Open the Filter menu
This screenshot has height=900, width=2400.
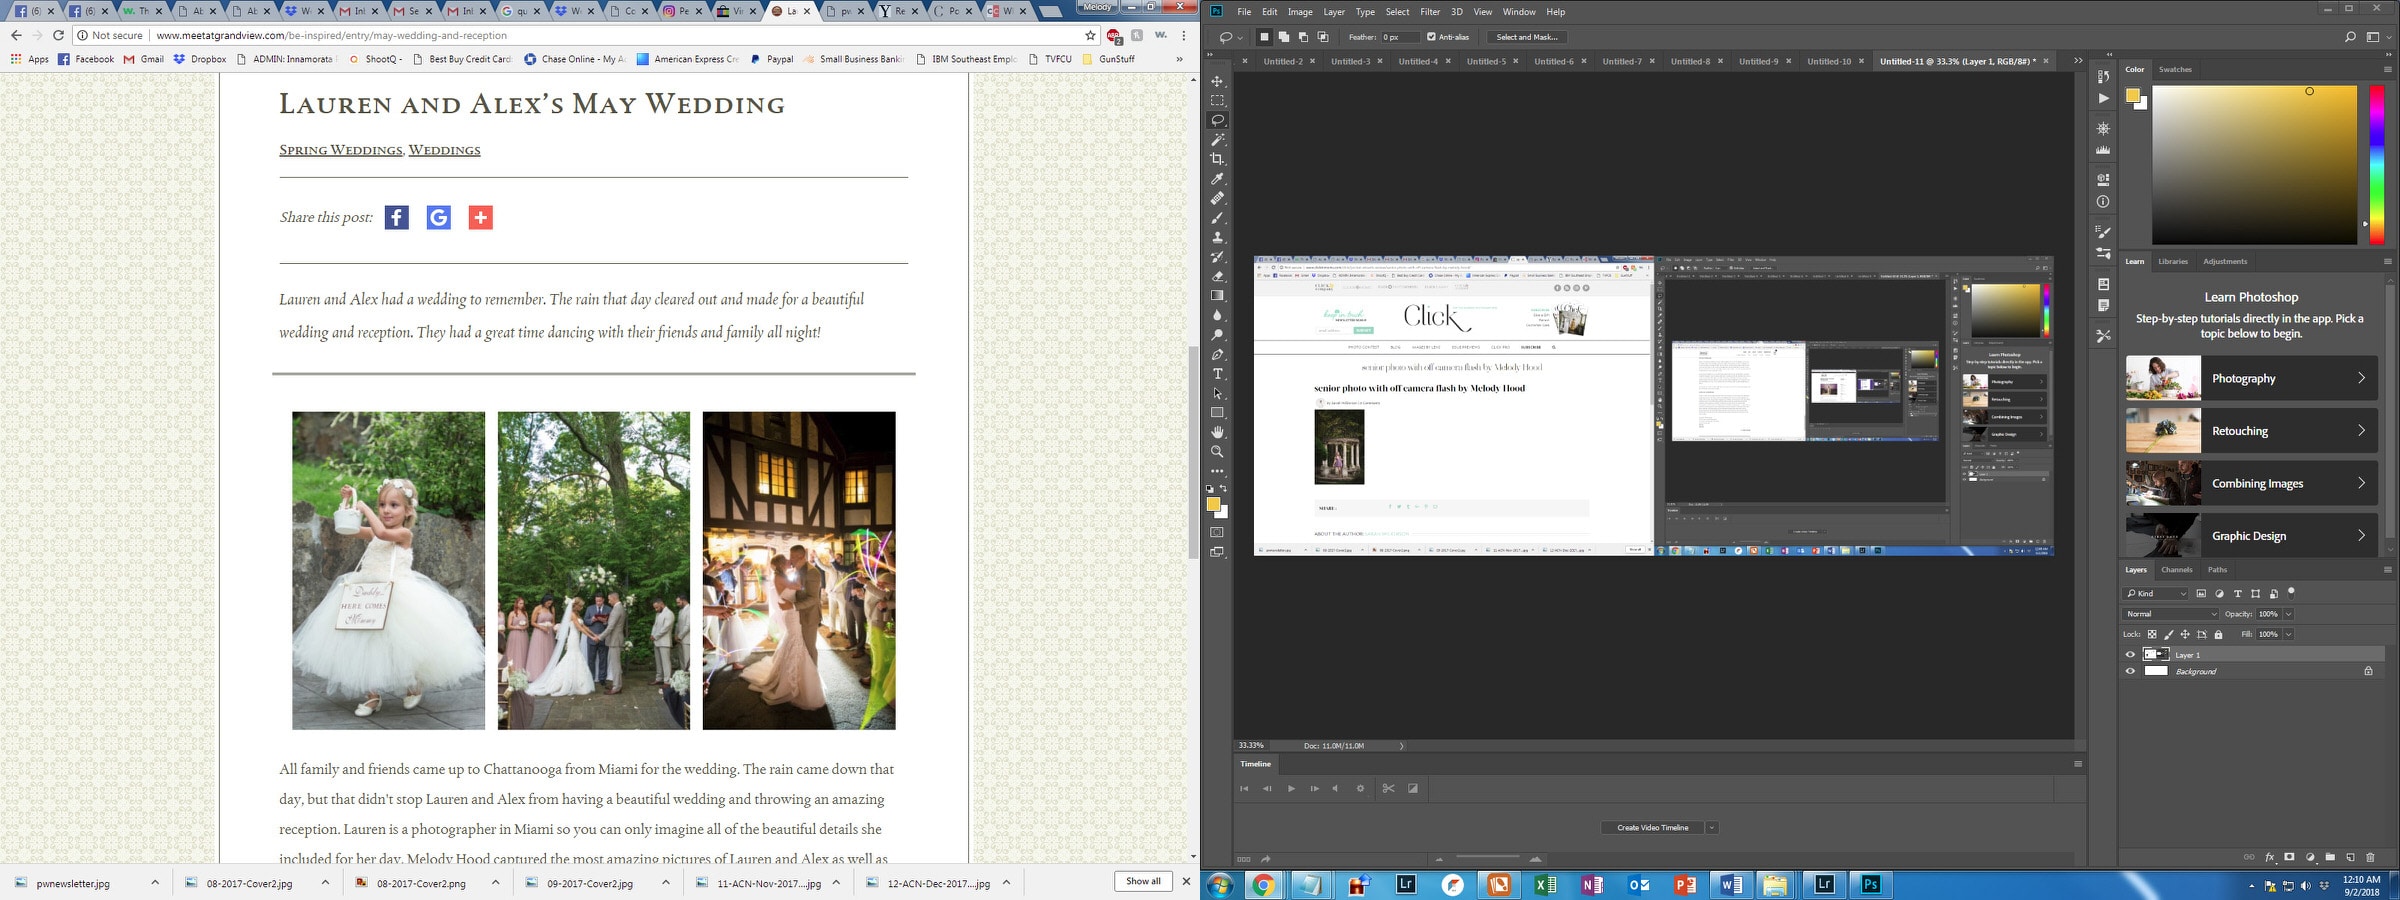[1430, 12]
